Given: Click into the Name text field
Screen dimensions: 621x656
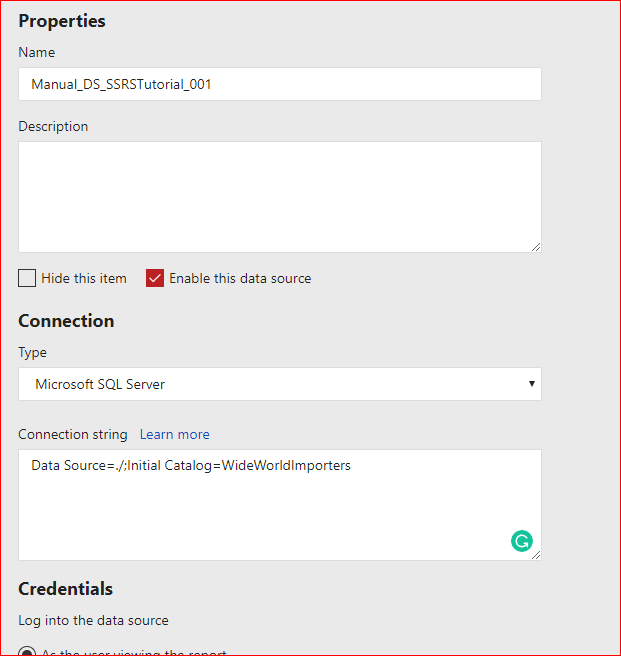Looking at the screenshot, I should click(x=279, y=84).
